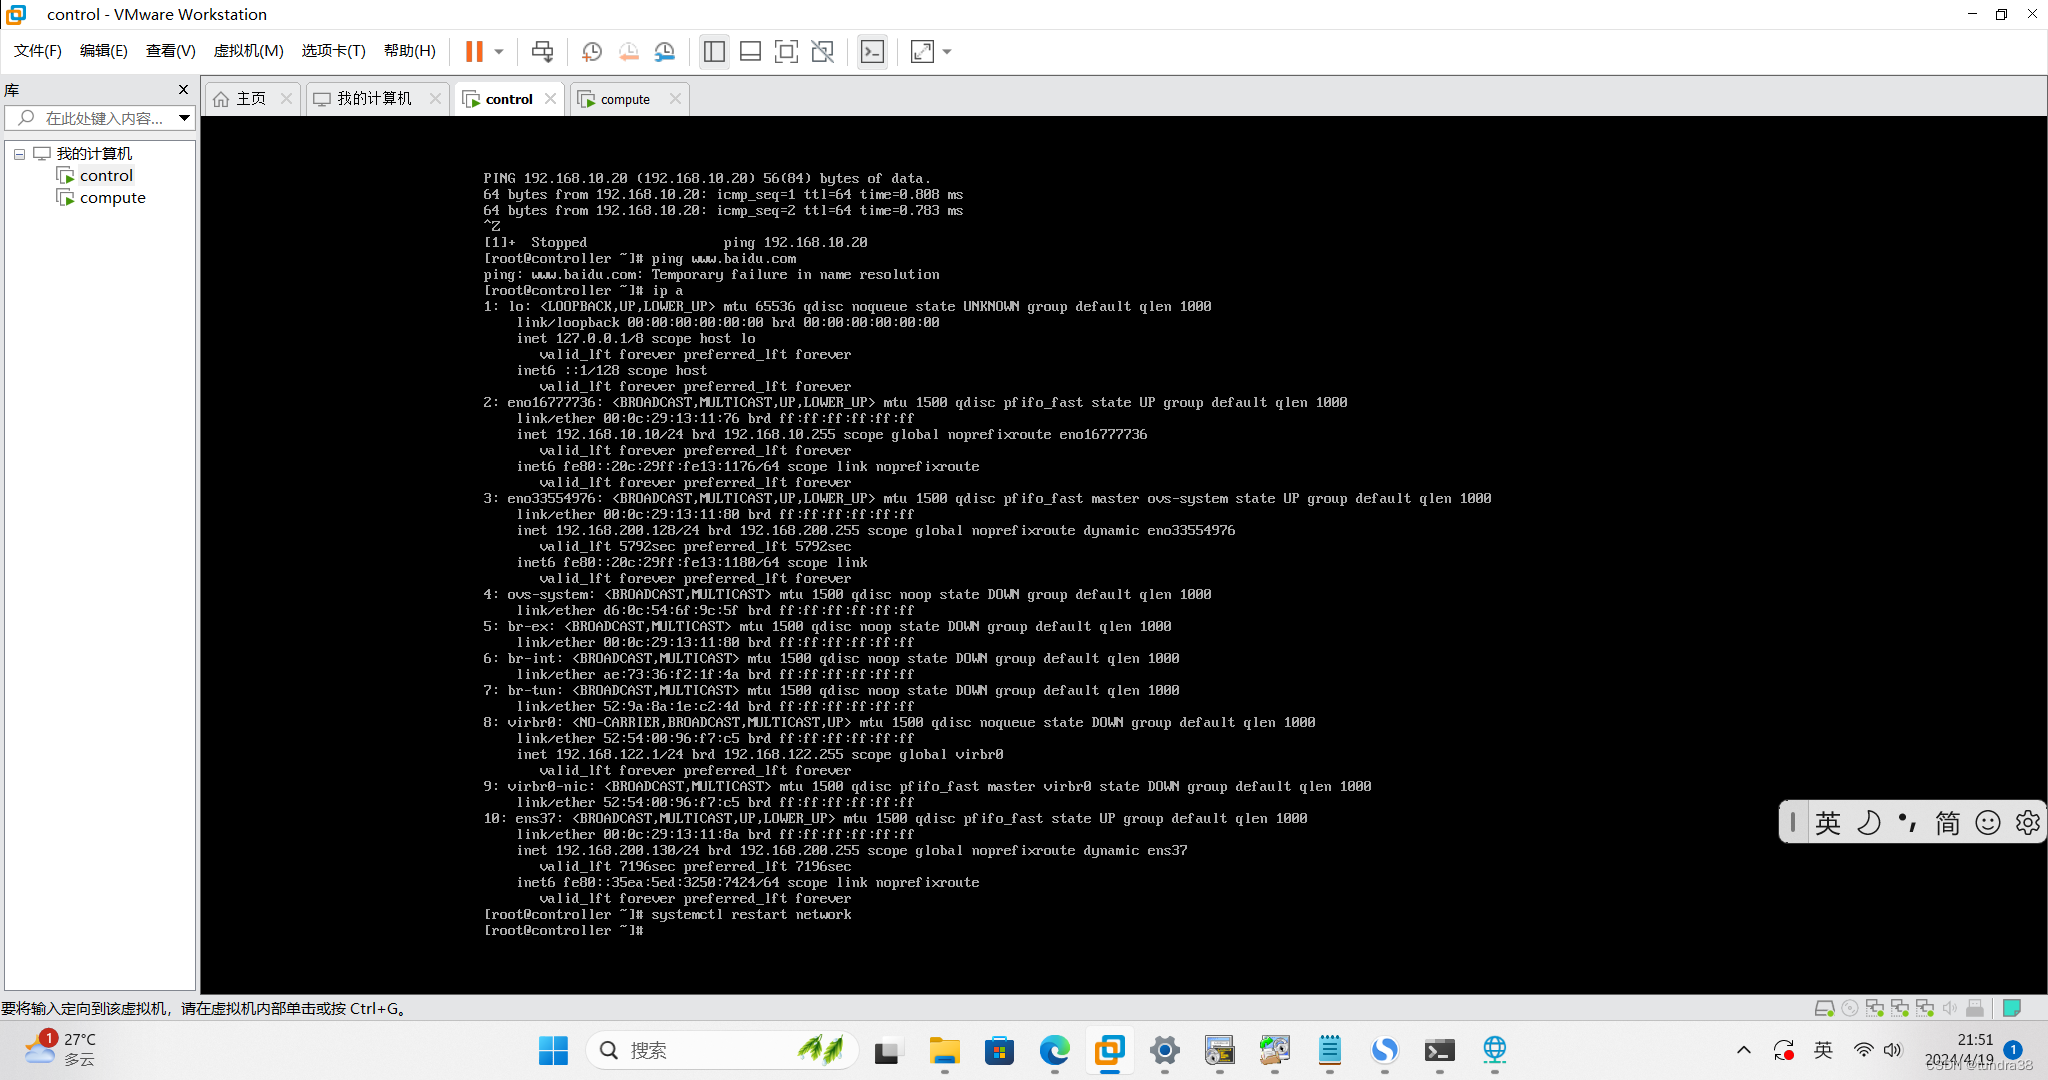Open IME emoji panel smiley icon

click(x=1988, y=822)
